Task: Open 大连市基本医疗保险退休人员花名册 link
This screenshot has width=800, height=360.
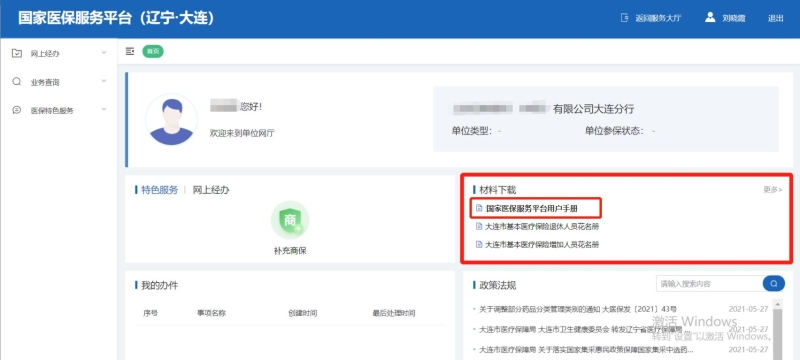Action: (542, 226)
